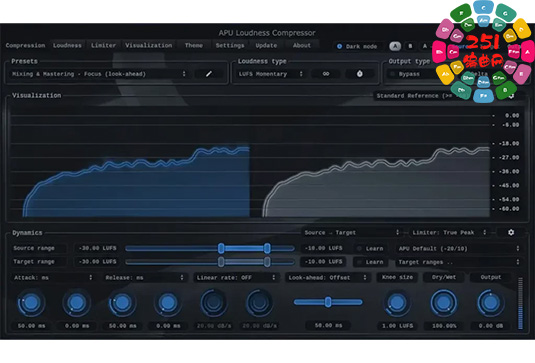This screenshot has height=363, width=535.
Task: Open the LUFS Momentary loudness type dropdown
Action: 270,74
